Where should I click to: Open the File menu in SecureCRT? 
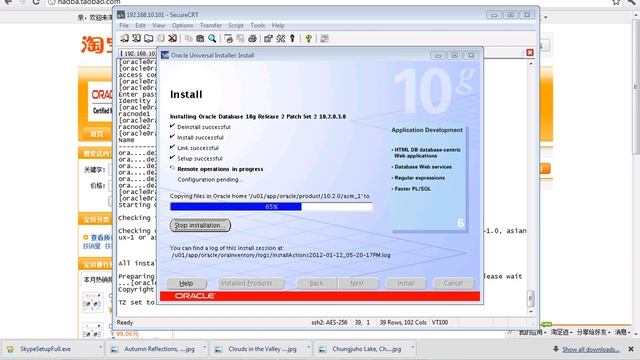[x=124, y=25]
